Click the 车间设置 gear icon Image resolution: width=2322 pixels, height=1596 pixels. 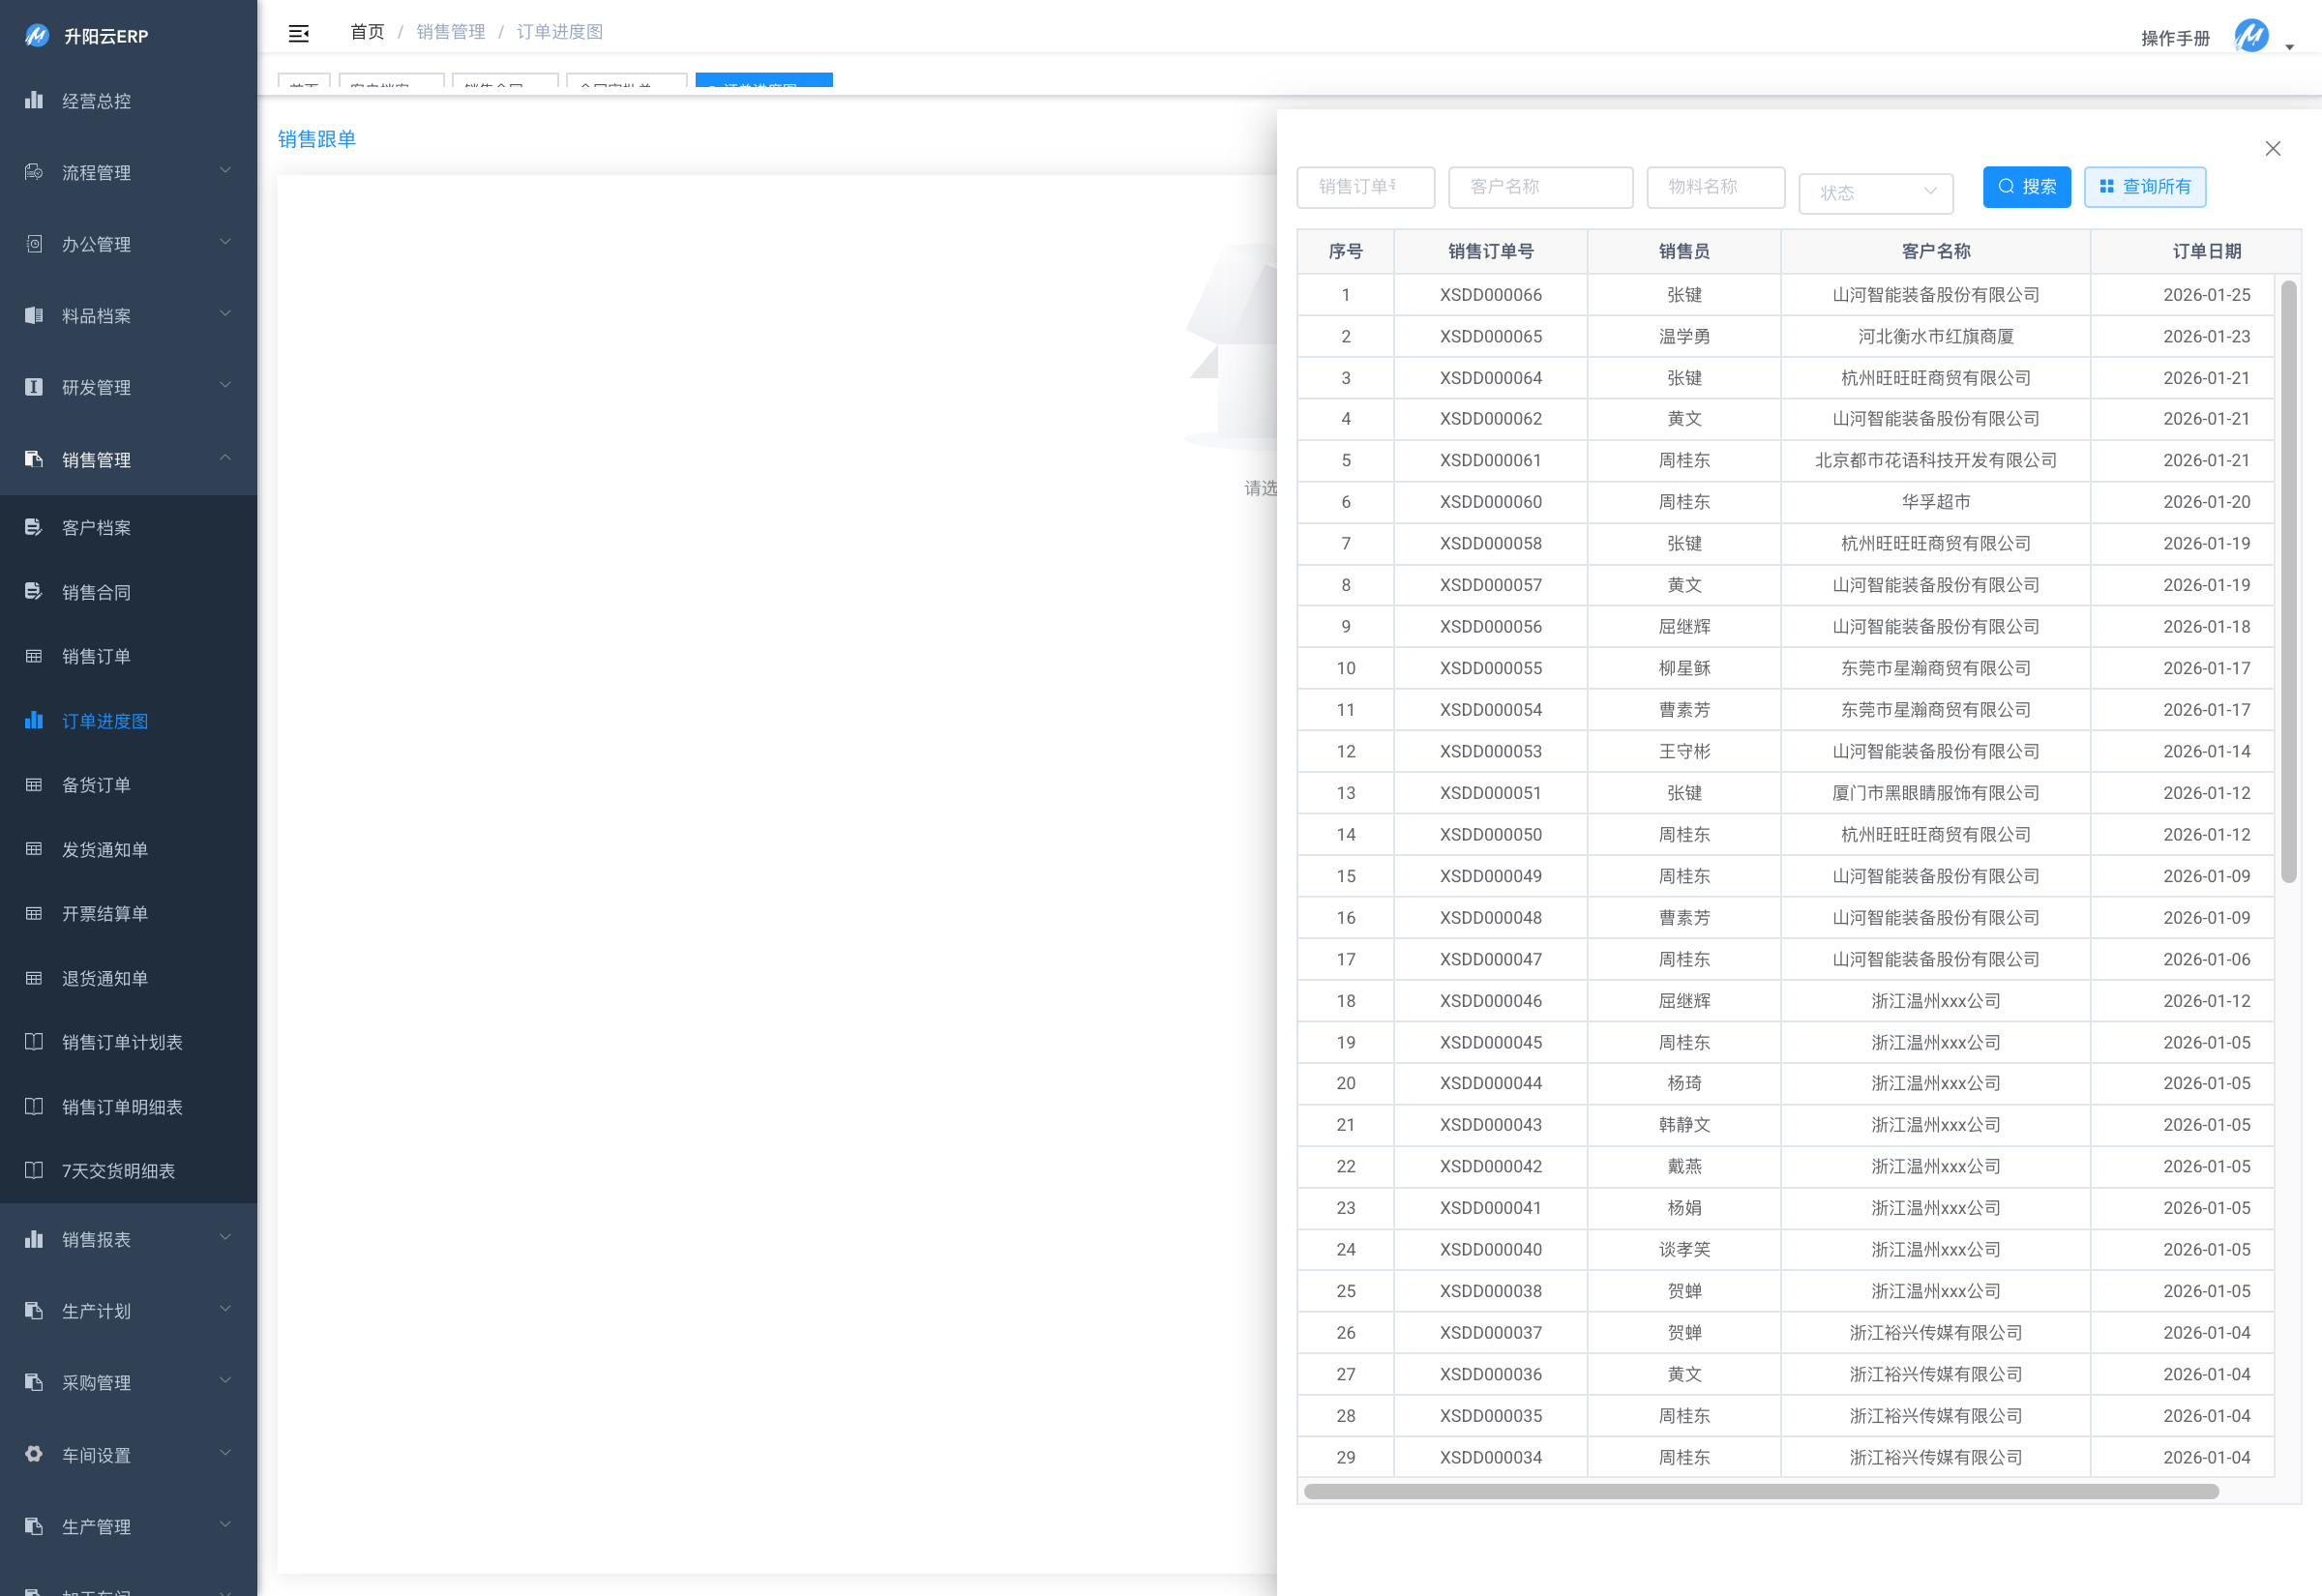pyautogui.click(x=34, y=1454)
